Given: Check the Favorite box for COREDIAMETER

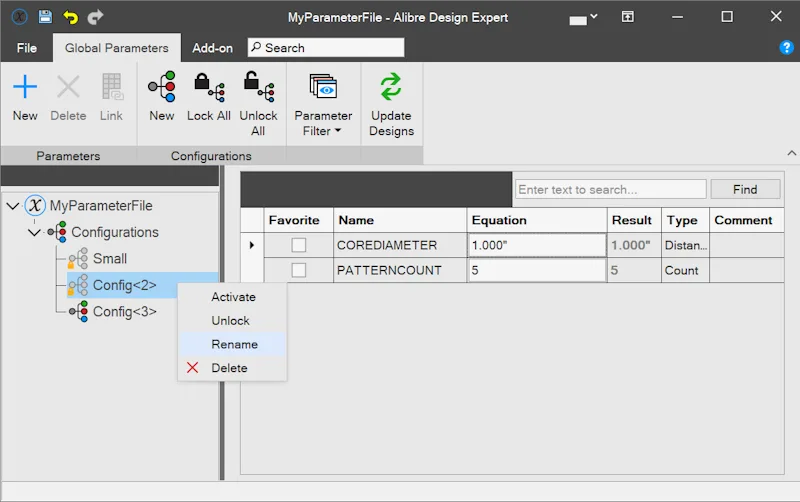Looking at the screenshot, I should (298, 245).
